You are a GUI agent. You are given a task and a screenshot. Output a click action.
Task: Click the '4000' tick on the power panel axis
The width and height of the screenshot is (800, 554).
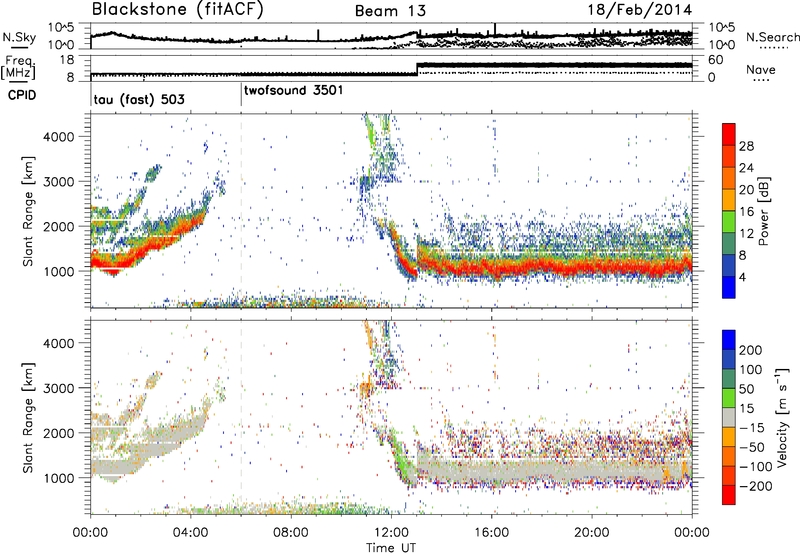tap(59, 137)
